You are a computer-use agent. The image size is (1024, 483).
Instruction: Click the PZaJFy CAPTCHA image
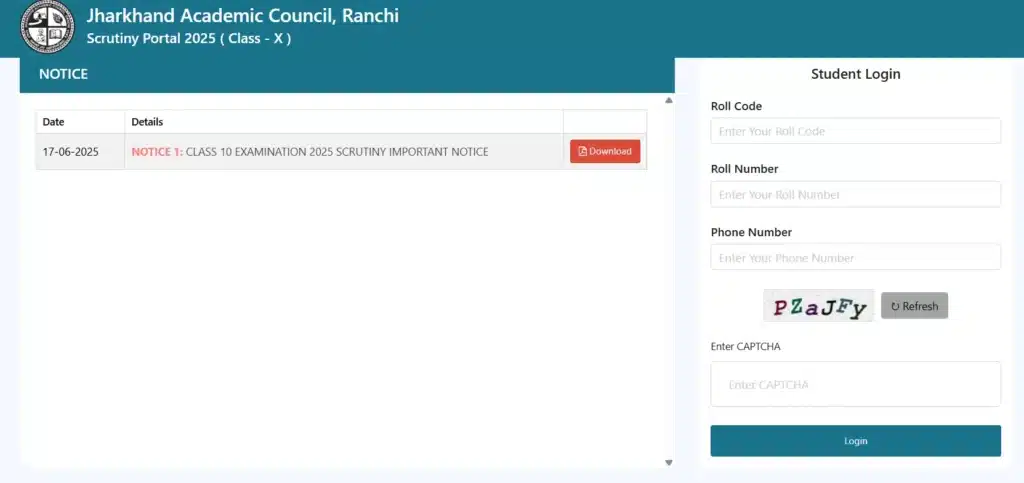[818, 307]
